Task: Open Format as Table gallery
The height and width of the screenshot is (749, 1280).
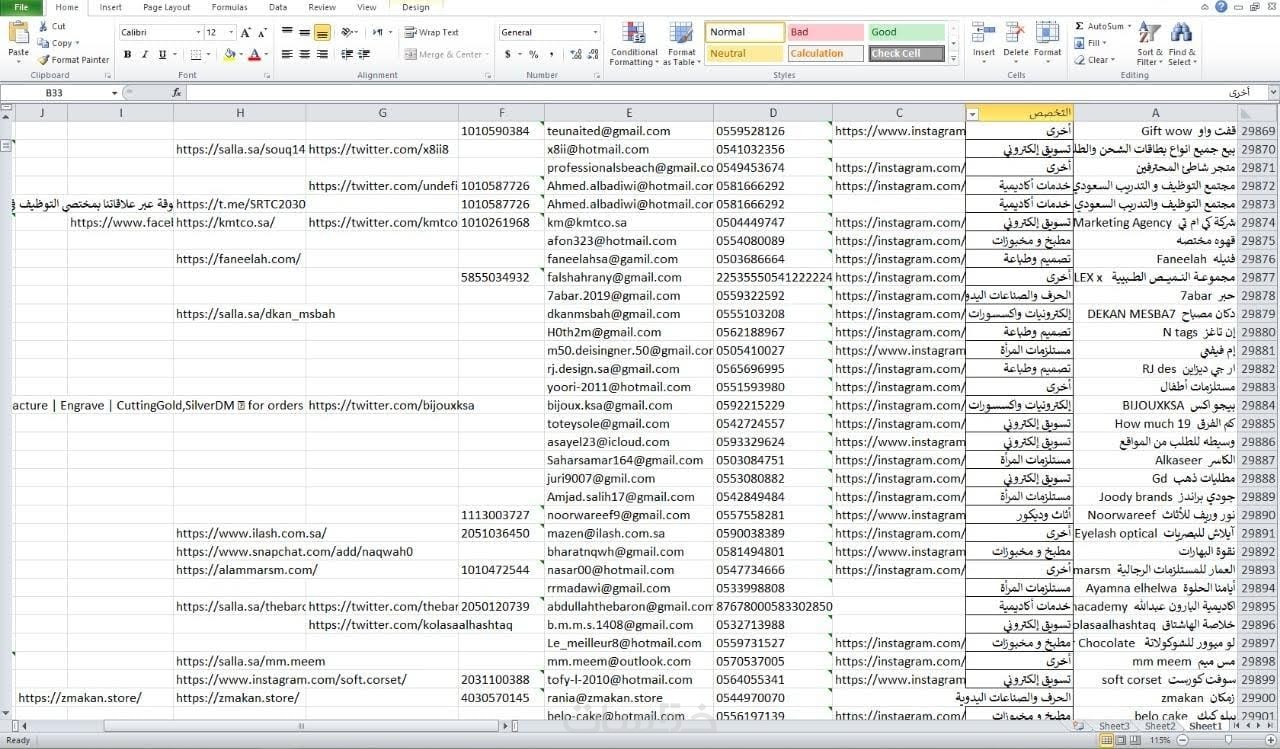Action: point(681,44)
